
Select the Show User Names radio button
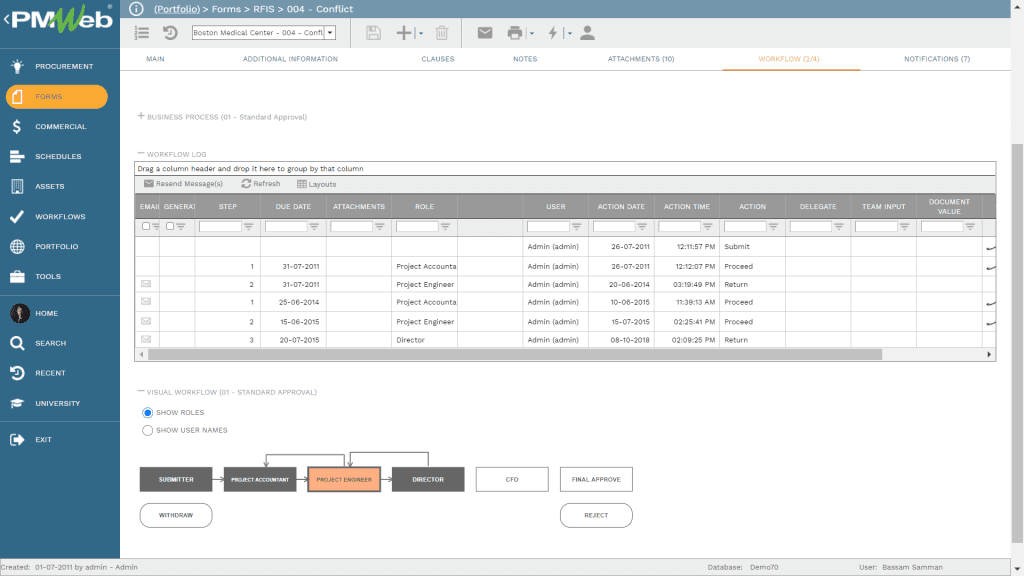[x=148, y=430]
